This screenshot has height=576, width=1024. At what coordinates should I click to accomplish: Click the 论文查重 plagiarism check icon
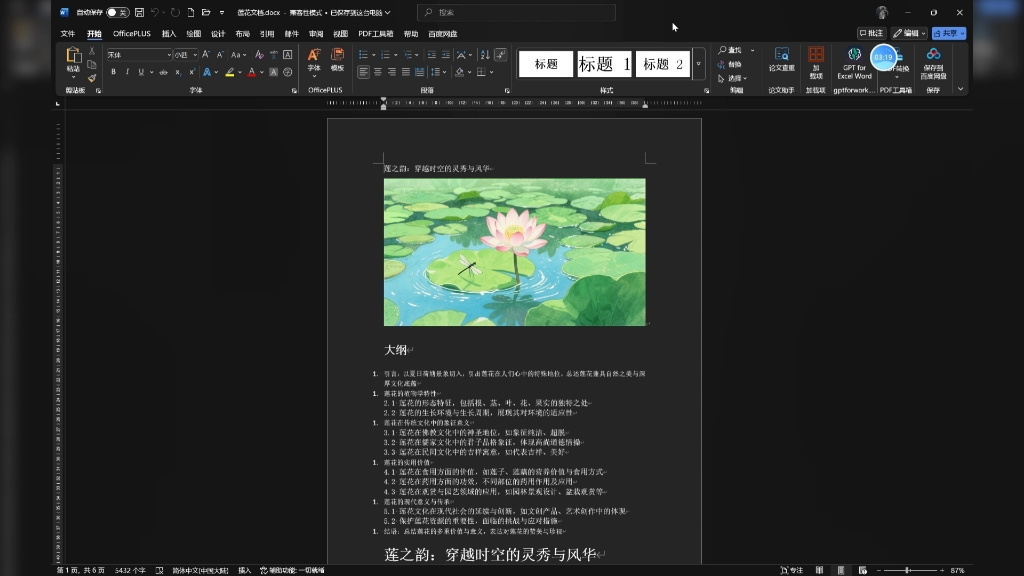pyautogui.click(x=782, y=59)
